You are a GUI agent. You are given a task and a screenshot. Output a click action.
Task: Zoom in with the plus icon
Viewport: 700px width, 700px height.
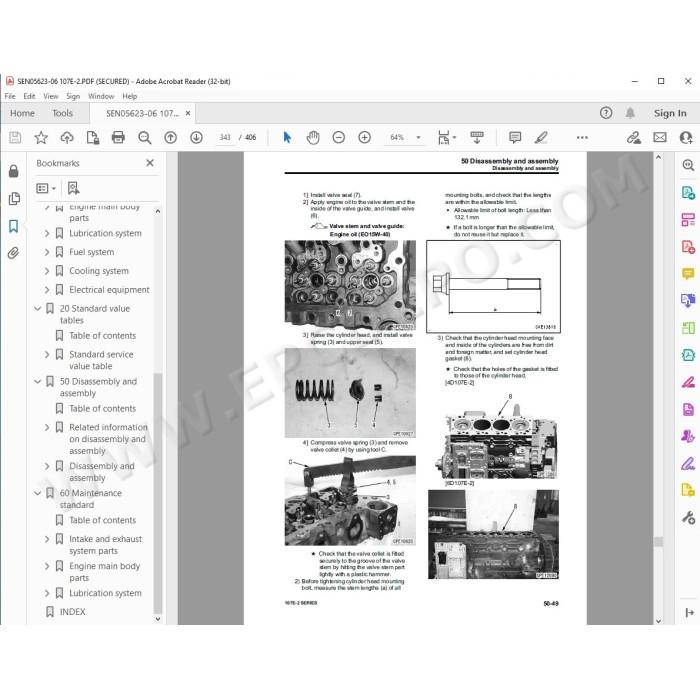(x=365, y=138)
